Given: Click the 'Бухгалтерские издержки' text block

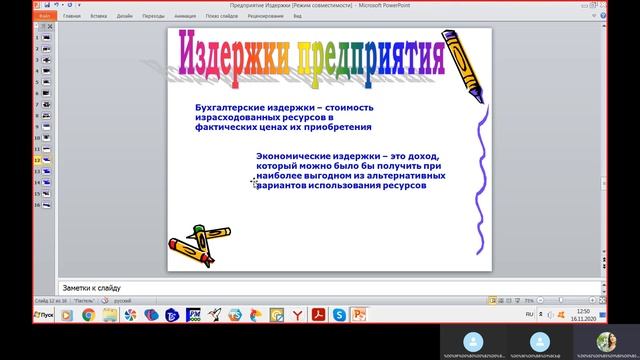Looking at the screenshot, I should click(284, 117).
